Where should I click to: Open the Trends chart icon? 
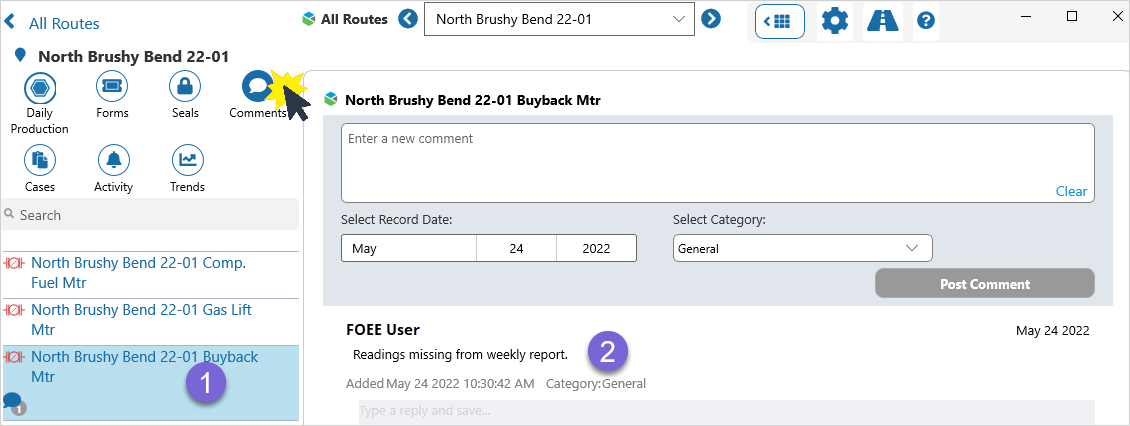click(x=187, y=160)
